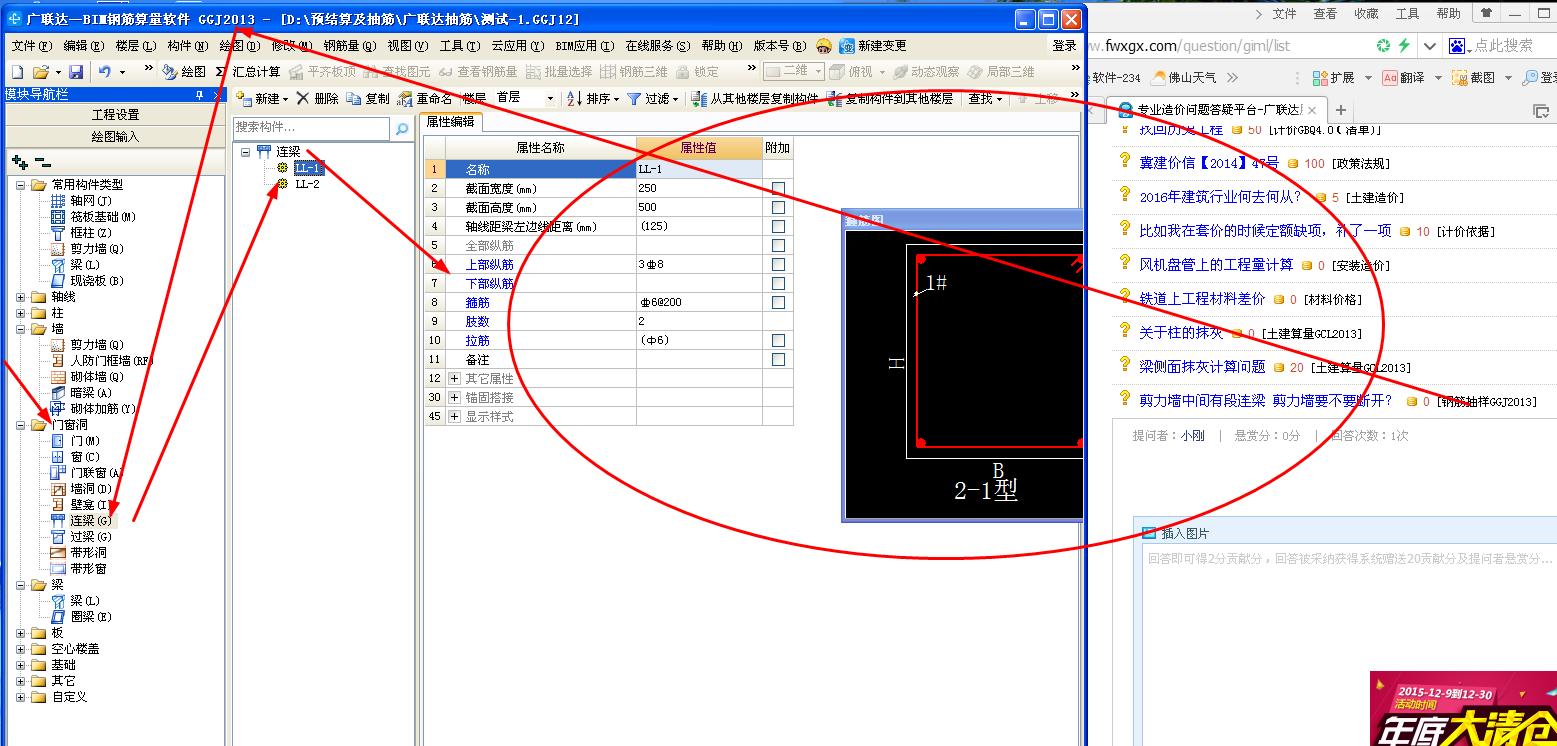Collapse the 常用构件类型 folder

click(x=21, y=185)
